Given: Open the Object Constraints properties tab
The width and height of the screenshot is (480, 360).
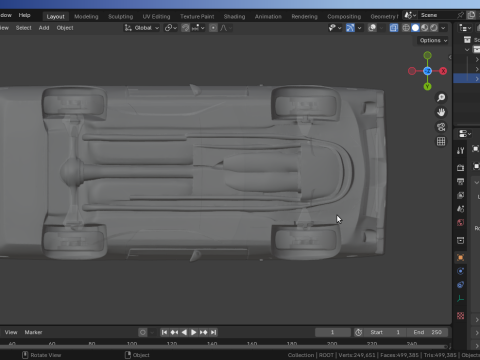Looking at the screenshot, I should [x=461, y=285].
